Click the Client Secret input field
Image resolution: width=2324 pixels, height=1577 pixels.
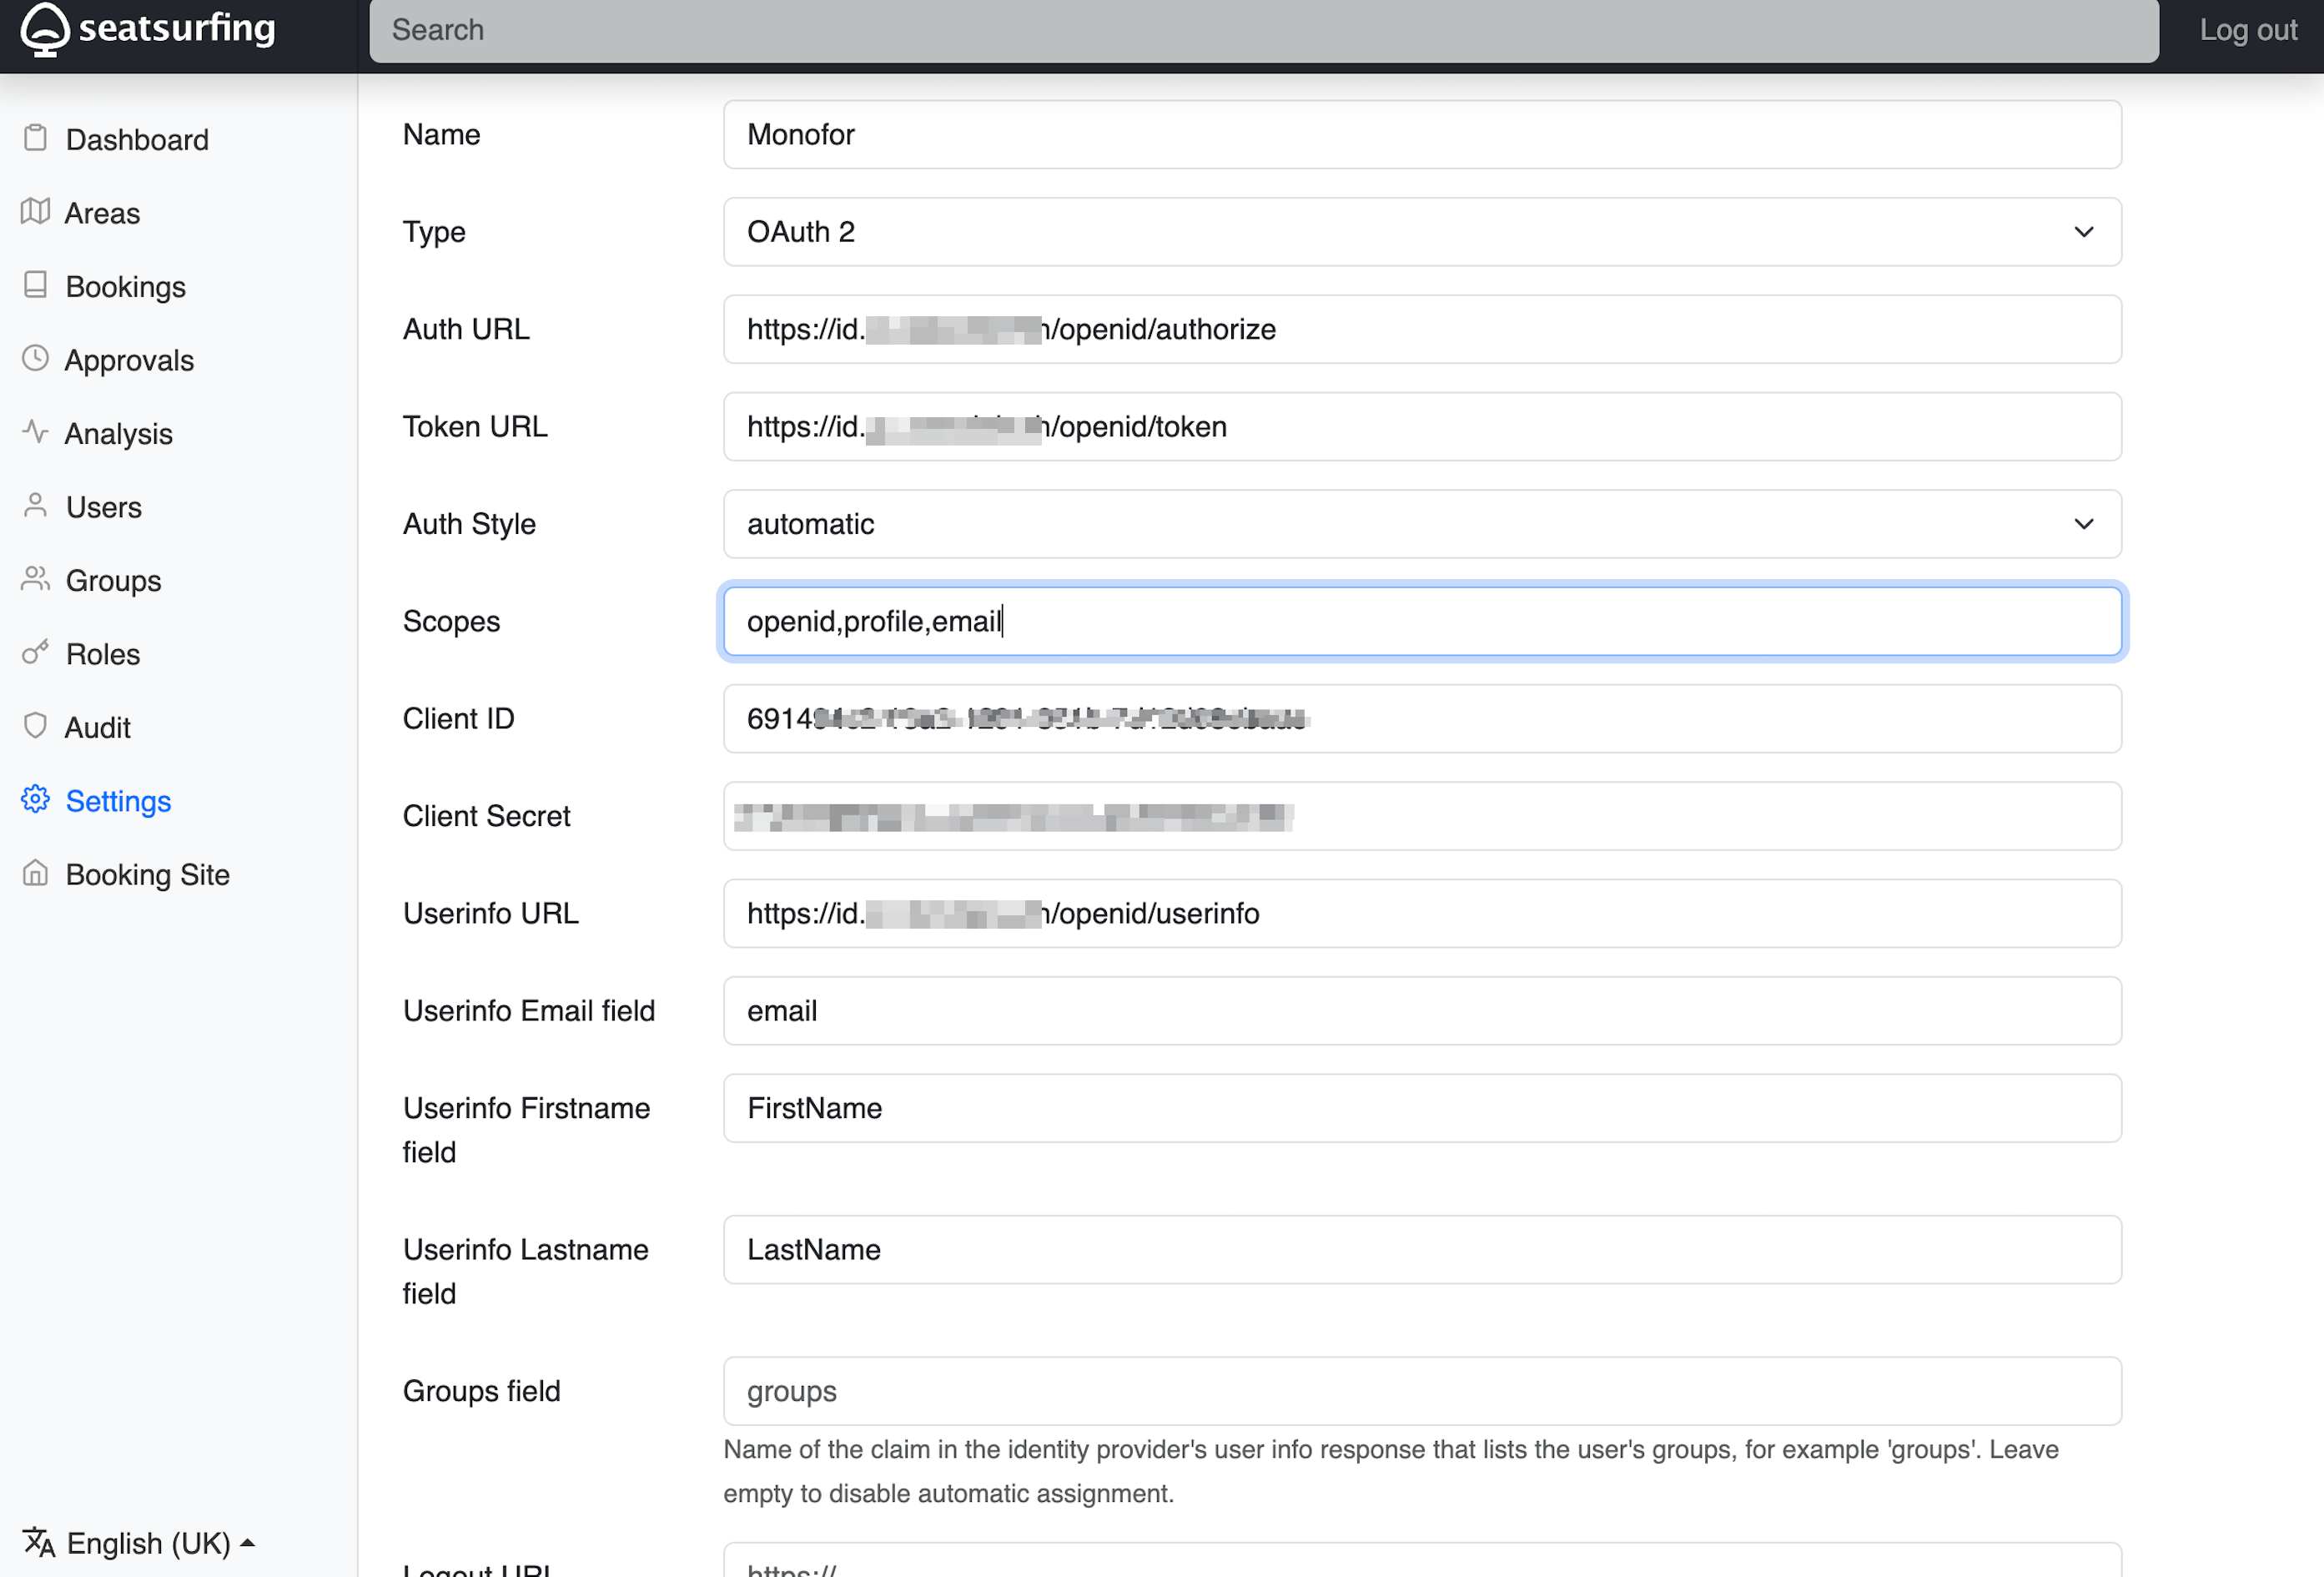[x=1421, y=816]
